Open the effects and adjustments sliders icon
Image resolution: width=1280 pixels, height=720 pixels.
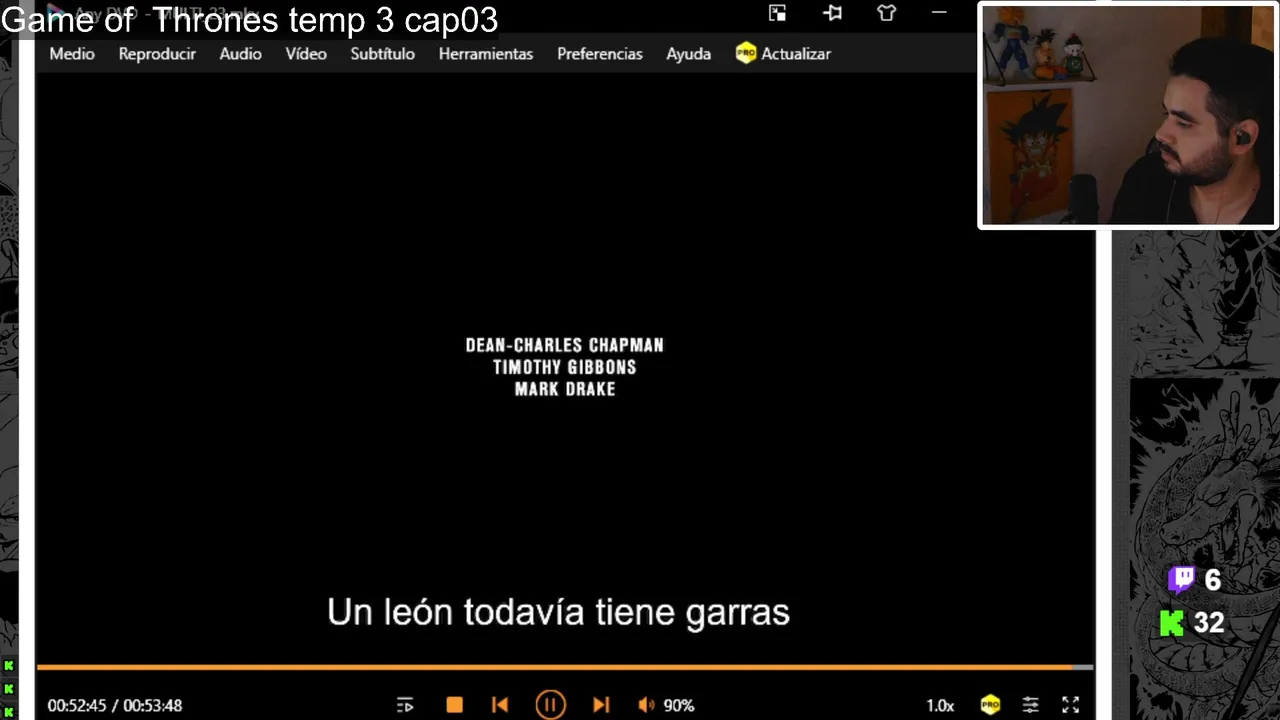[1030, 705]
